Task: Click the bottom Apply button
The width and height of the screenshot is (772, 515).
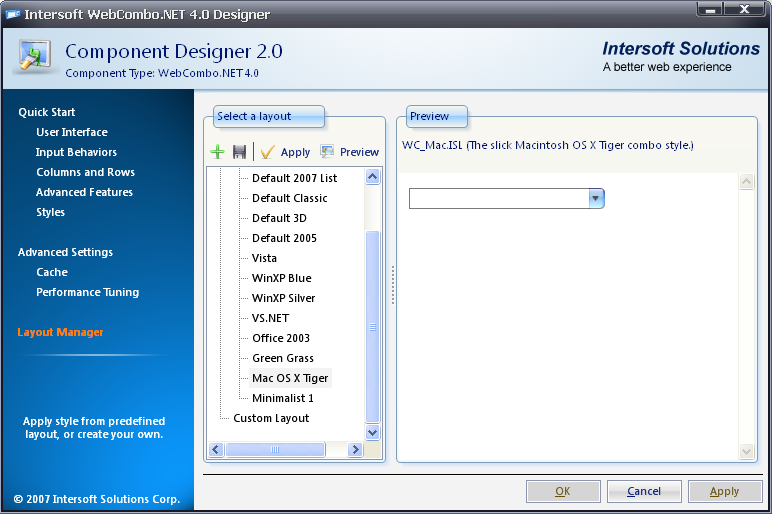Action: (724, 491)
